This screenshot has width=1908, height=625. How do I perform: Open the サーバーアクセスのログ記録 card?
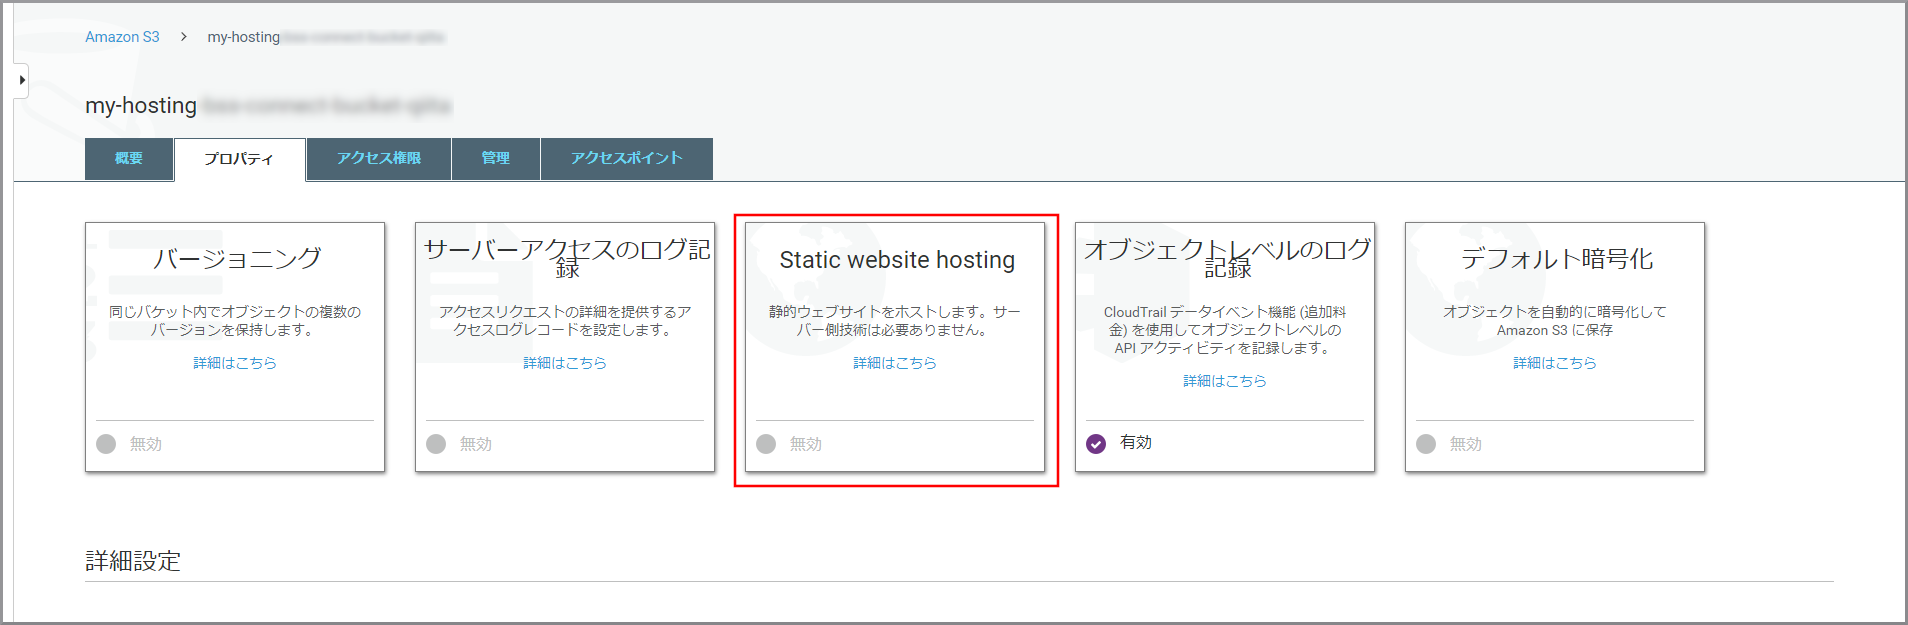[565, 347]
